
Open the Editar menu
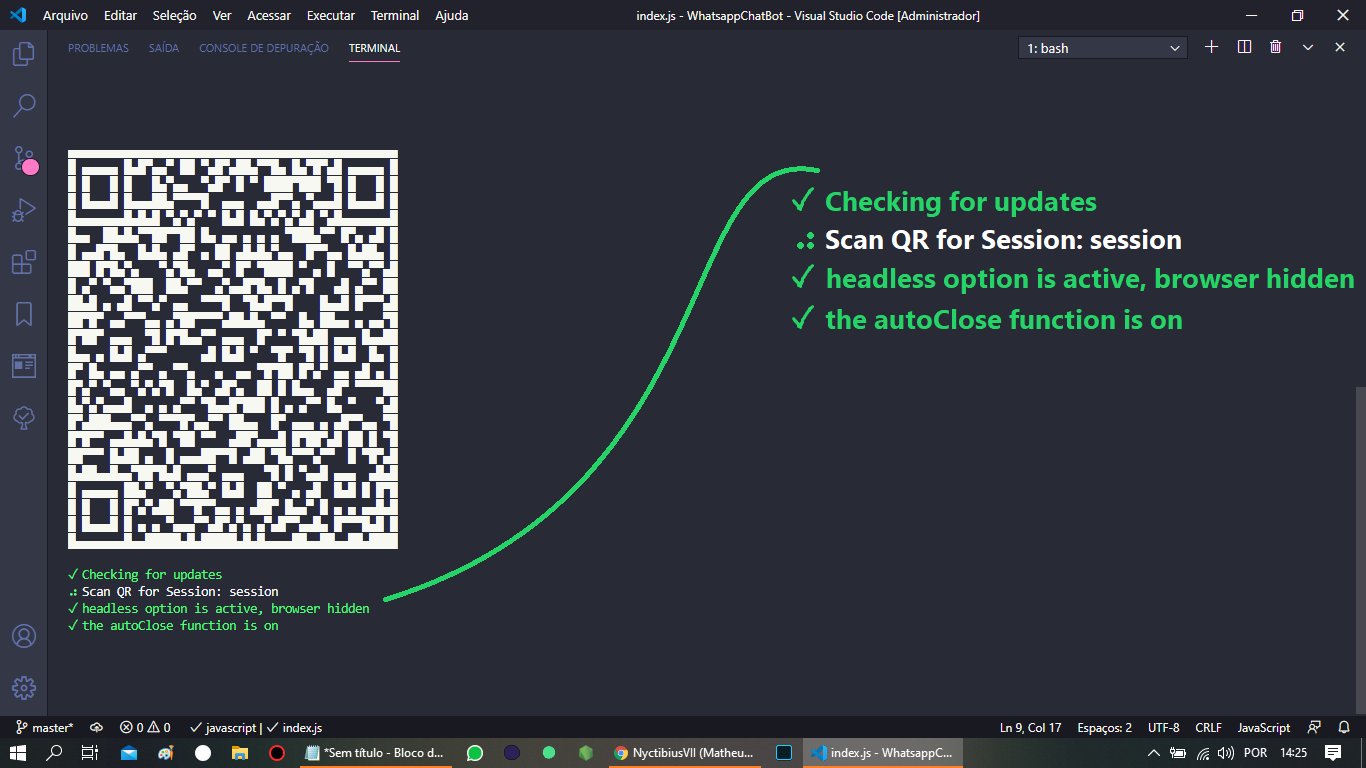coord(120,16)
